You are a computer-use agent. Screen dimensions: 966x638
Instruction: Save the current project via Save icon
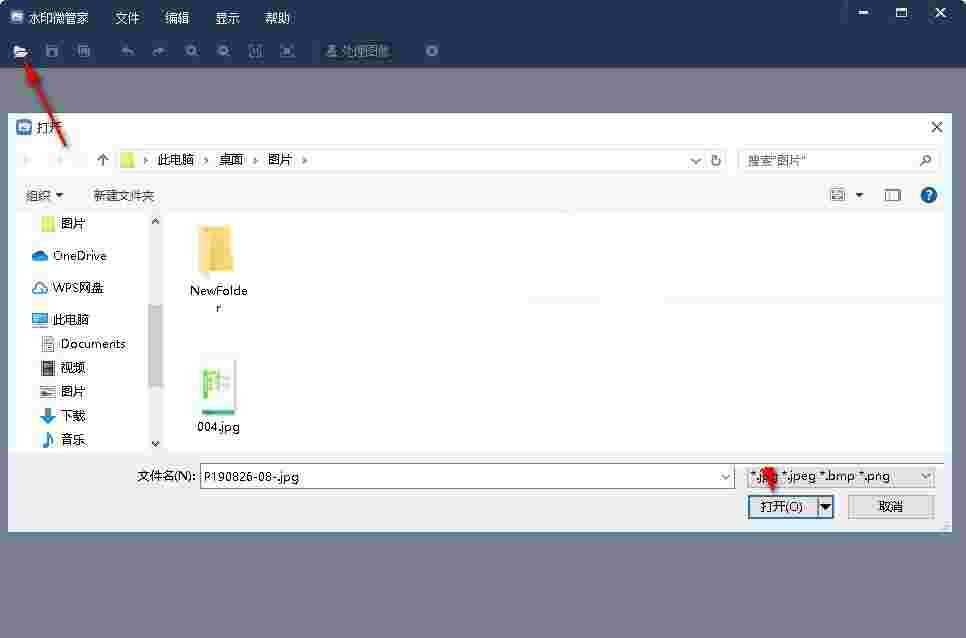click(51, 51)
